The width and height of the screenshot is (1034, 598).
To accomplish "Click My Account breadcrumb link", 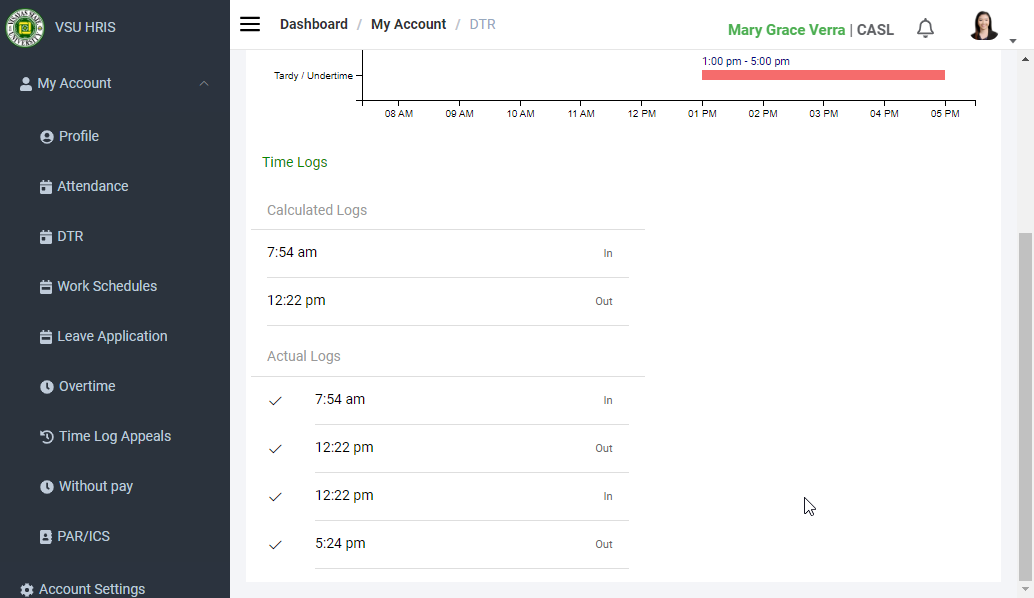I will click(x=408, y=24).
